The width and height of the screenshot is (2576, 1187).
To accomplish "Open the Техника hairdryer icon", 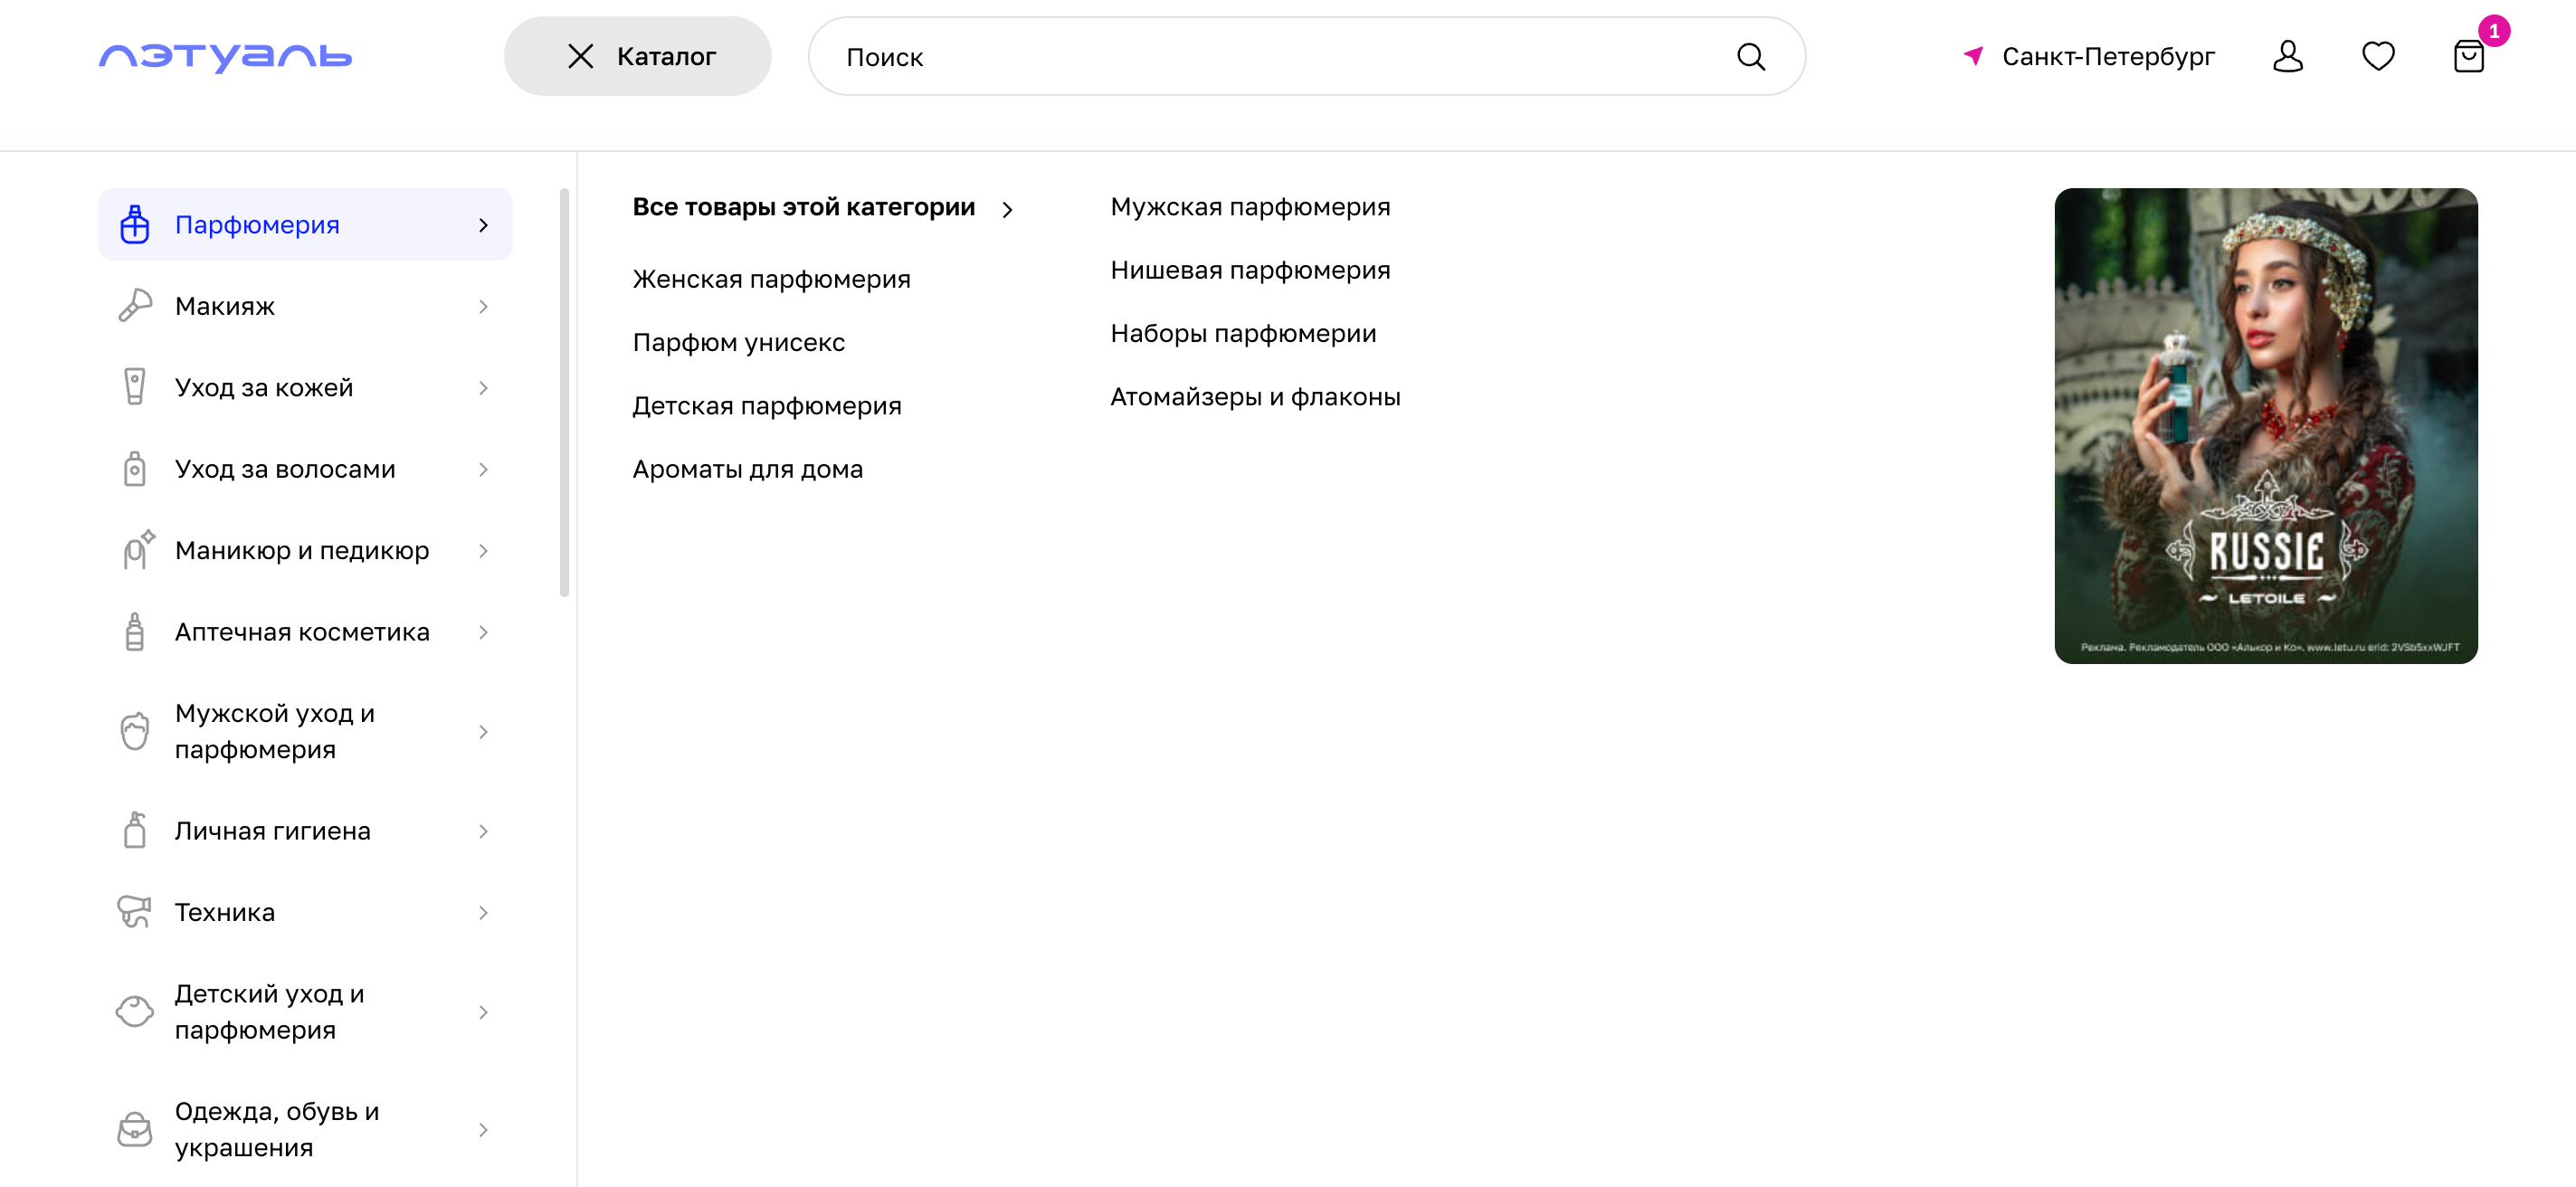I will [x=135, y=911].
